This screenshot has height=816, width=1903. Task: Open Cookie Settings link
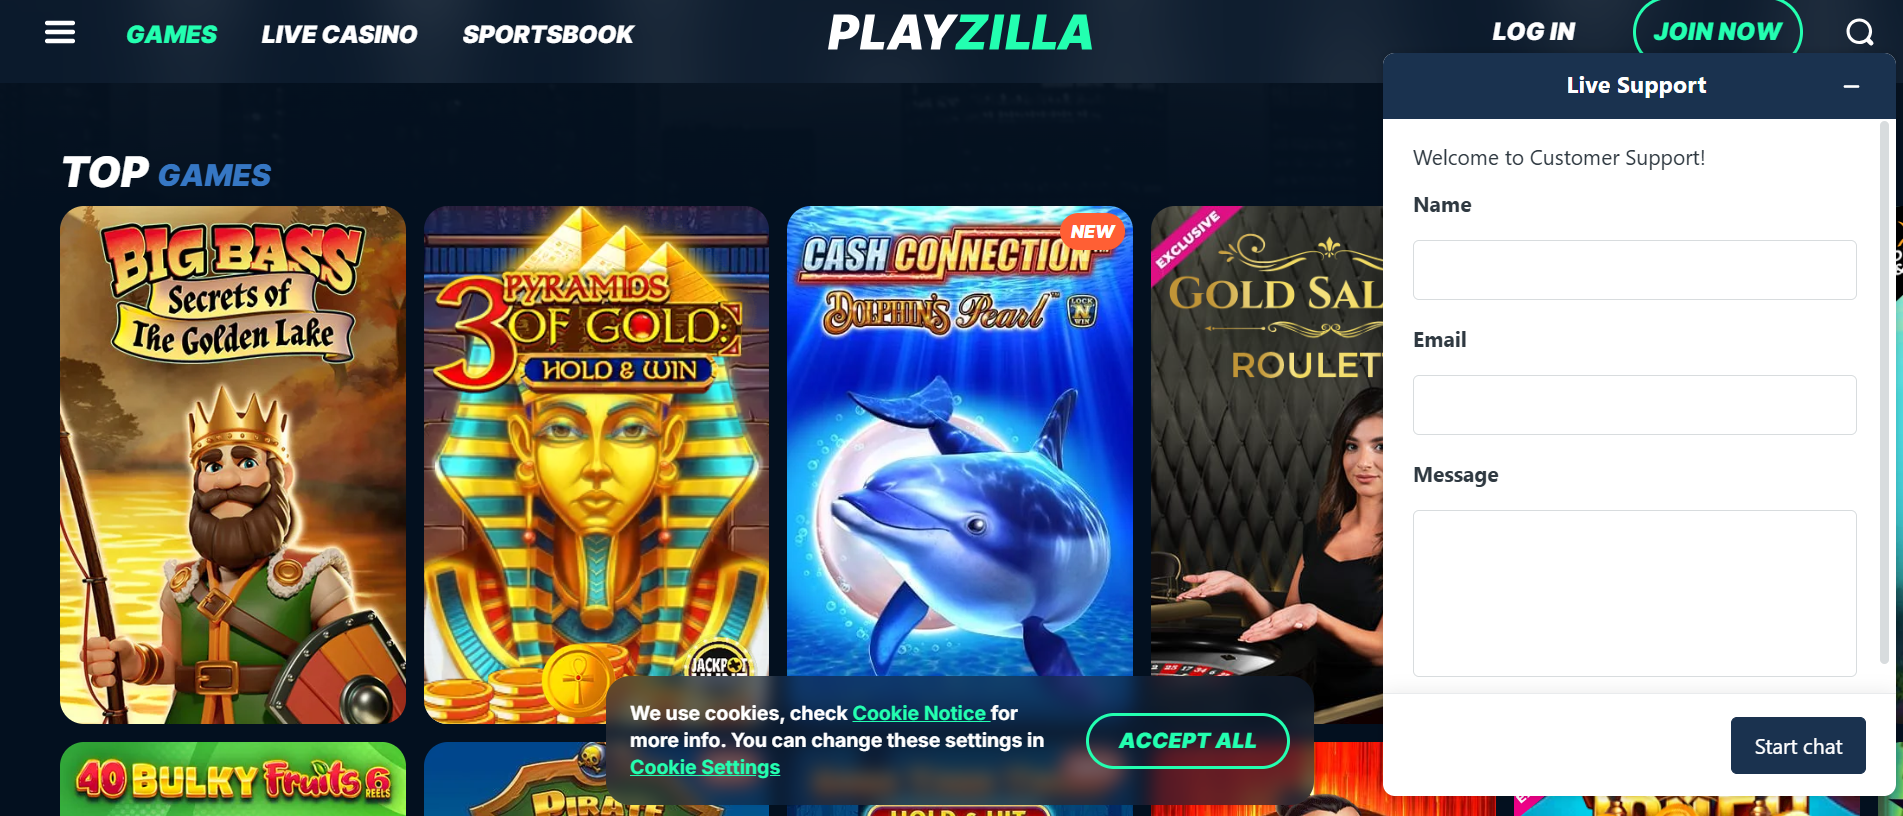(705, 767)
